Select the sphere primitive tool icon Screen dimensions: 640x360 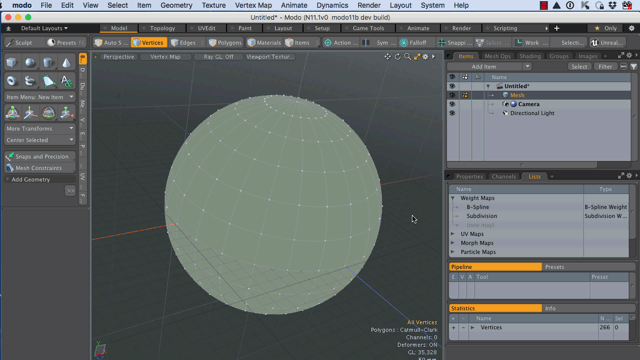pyautogui.click(x=30, y=62)
